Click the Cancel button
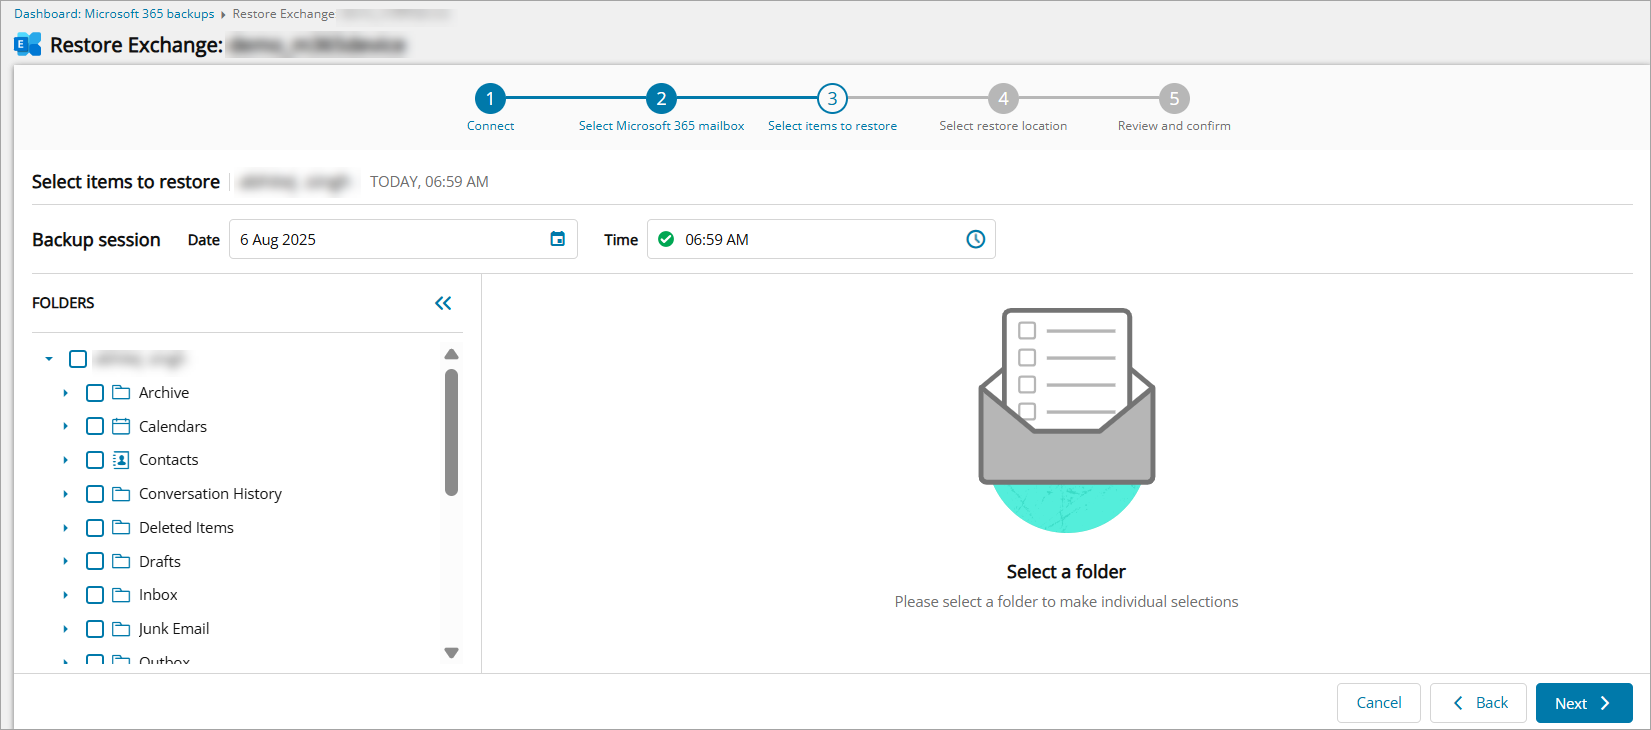This screenshot has height=730, width=1651. [1379, 703]
